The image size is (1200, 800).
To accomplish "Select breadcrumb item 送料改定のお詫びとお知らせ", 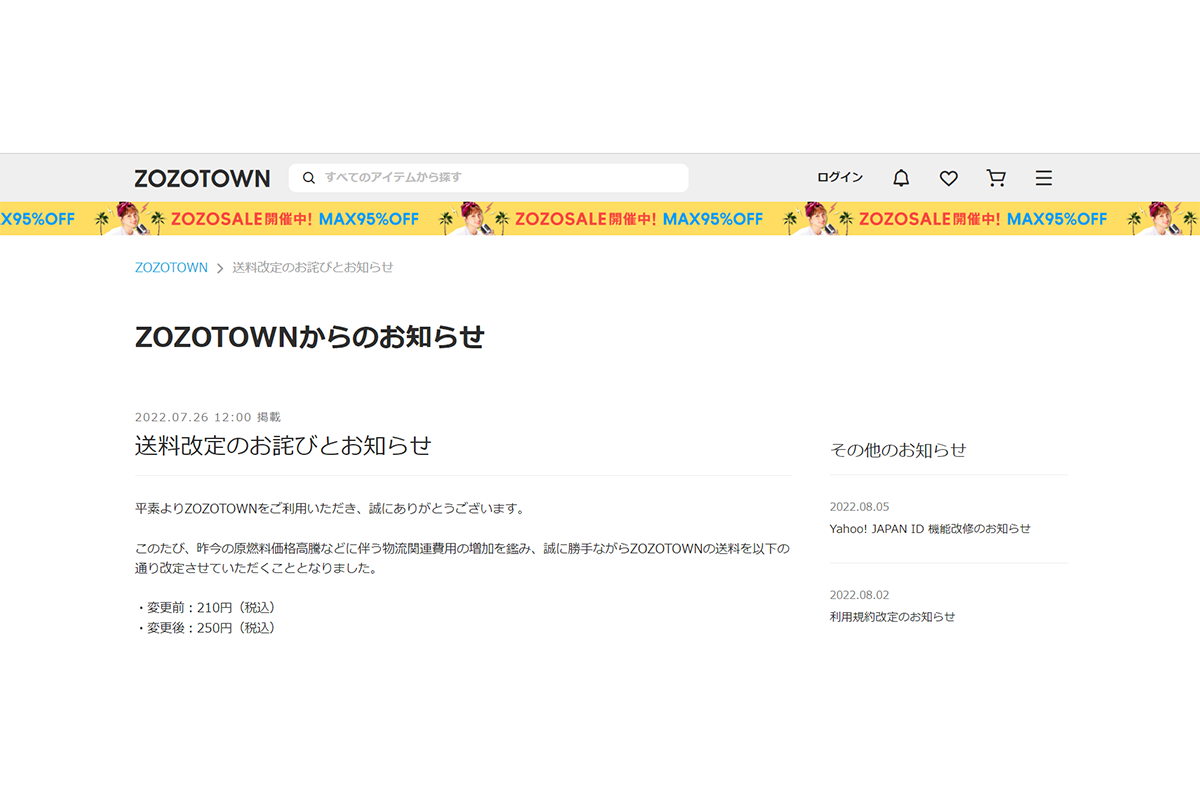I will click(312, 268).
